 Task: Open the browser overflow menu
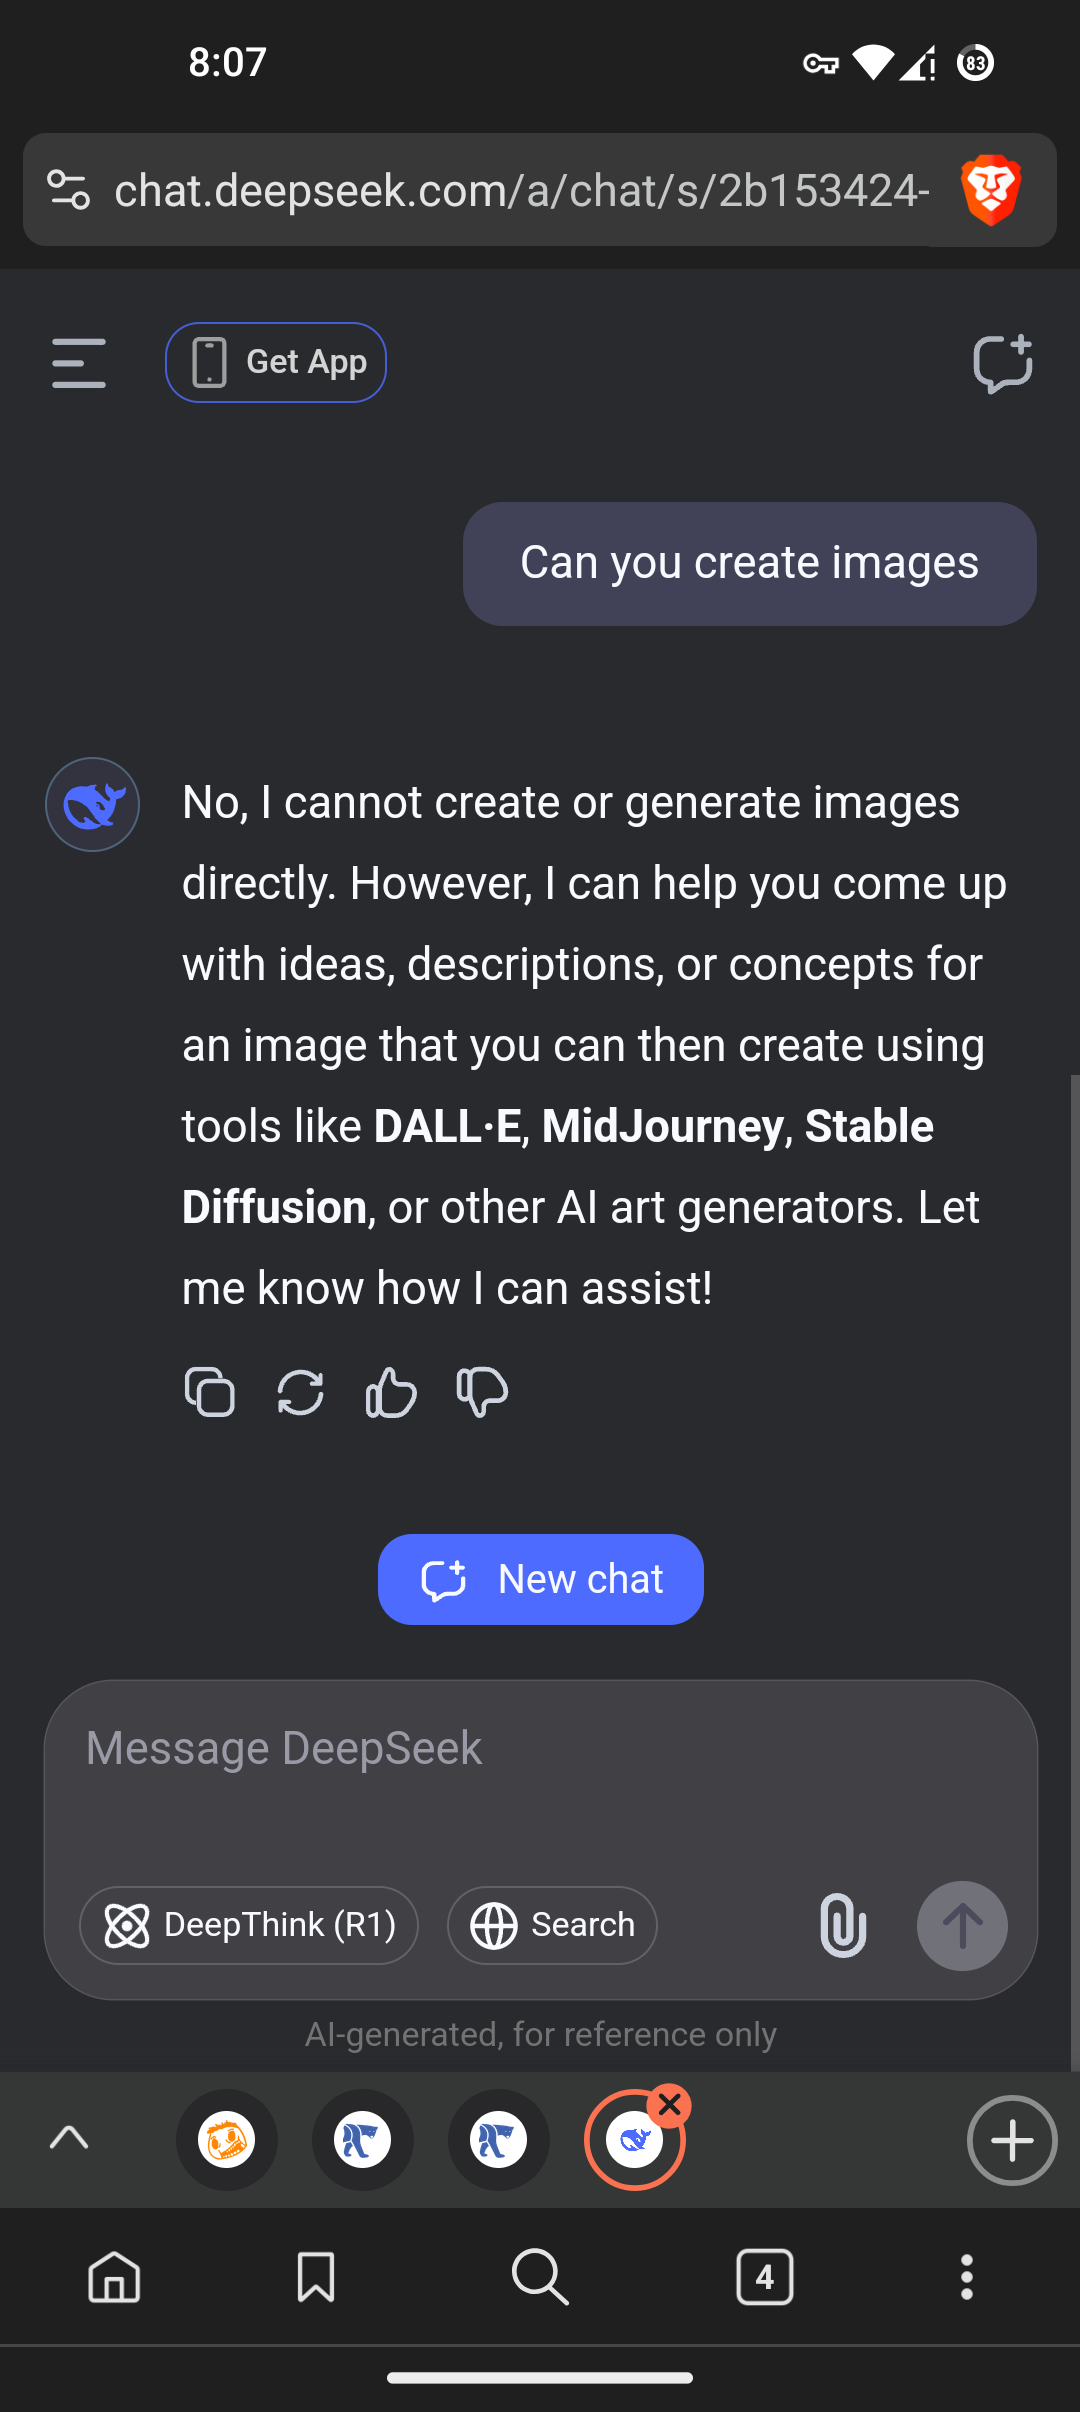pyautogui.click(x=966, y=2278)
